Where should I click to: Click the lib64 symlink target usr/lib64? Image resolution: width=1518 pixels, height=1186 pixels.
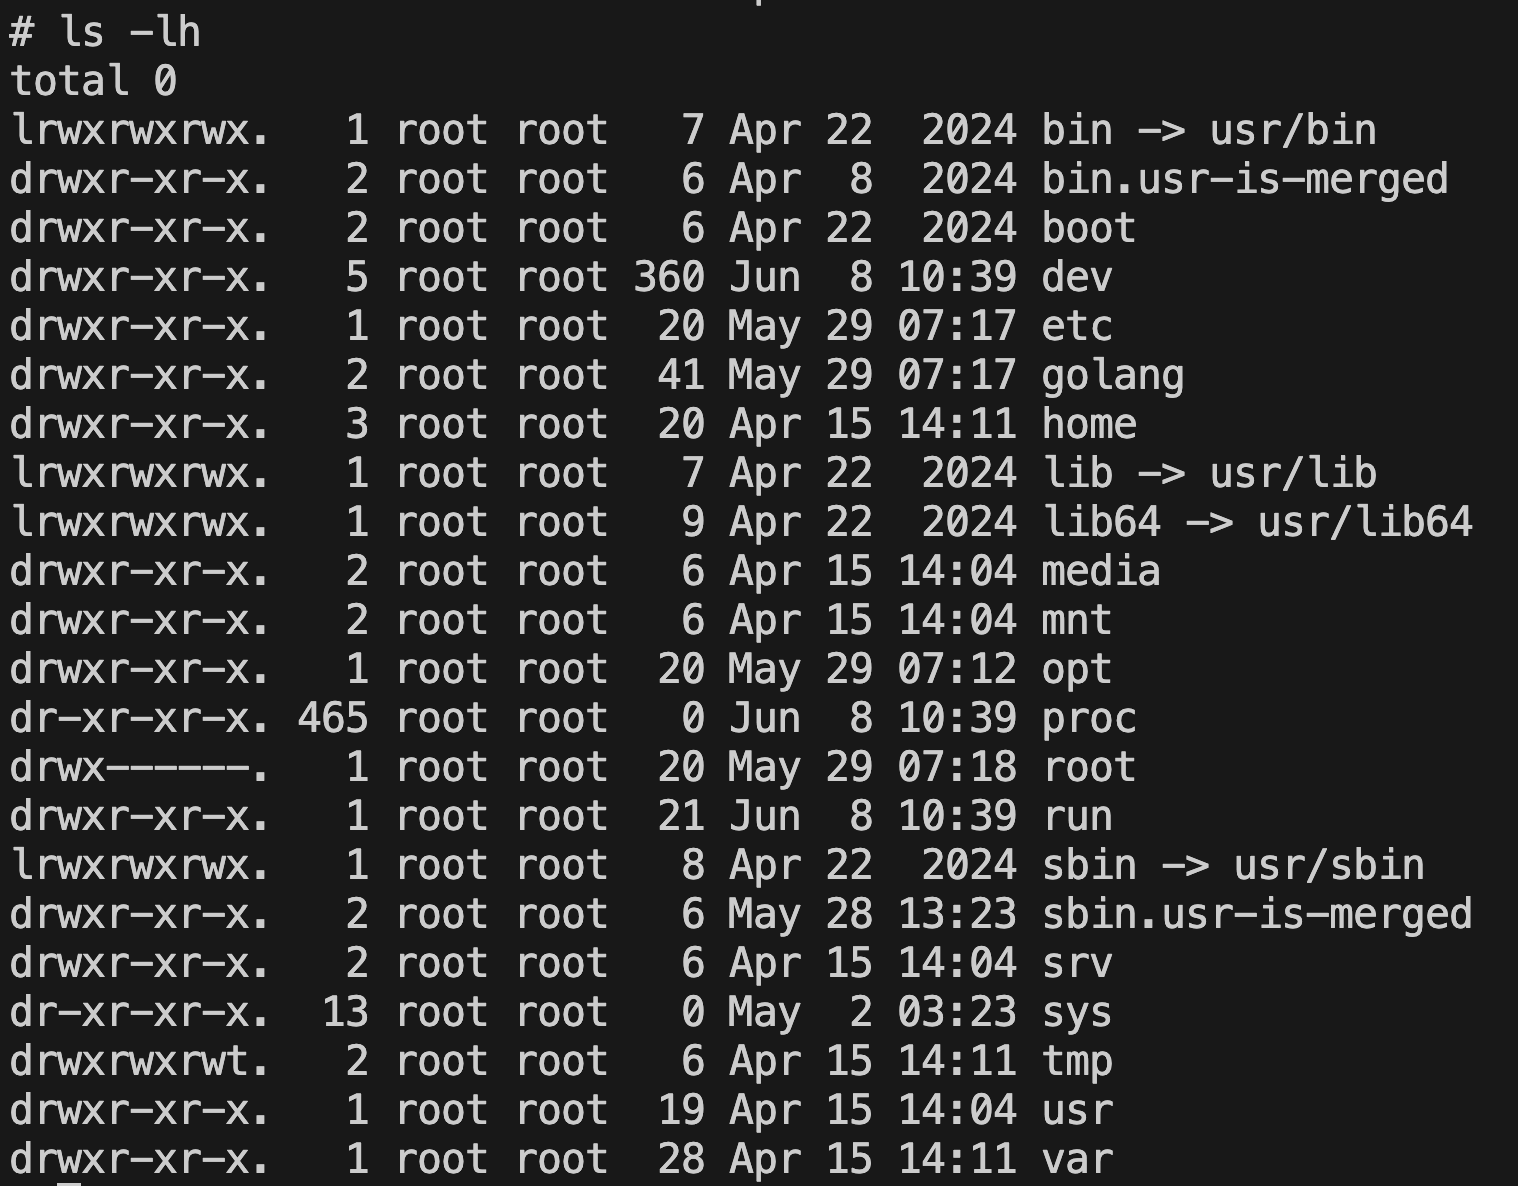(x=1365, y=522)
